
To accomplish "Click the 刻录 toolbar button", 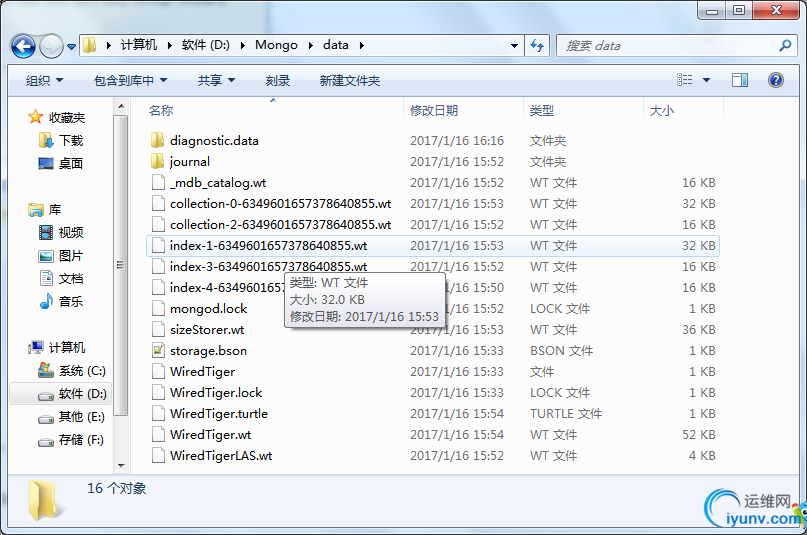I will pyautogui.click(x=278, y=80).
